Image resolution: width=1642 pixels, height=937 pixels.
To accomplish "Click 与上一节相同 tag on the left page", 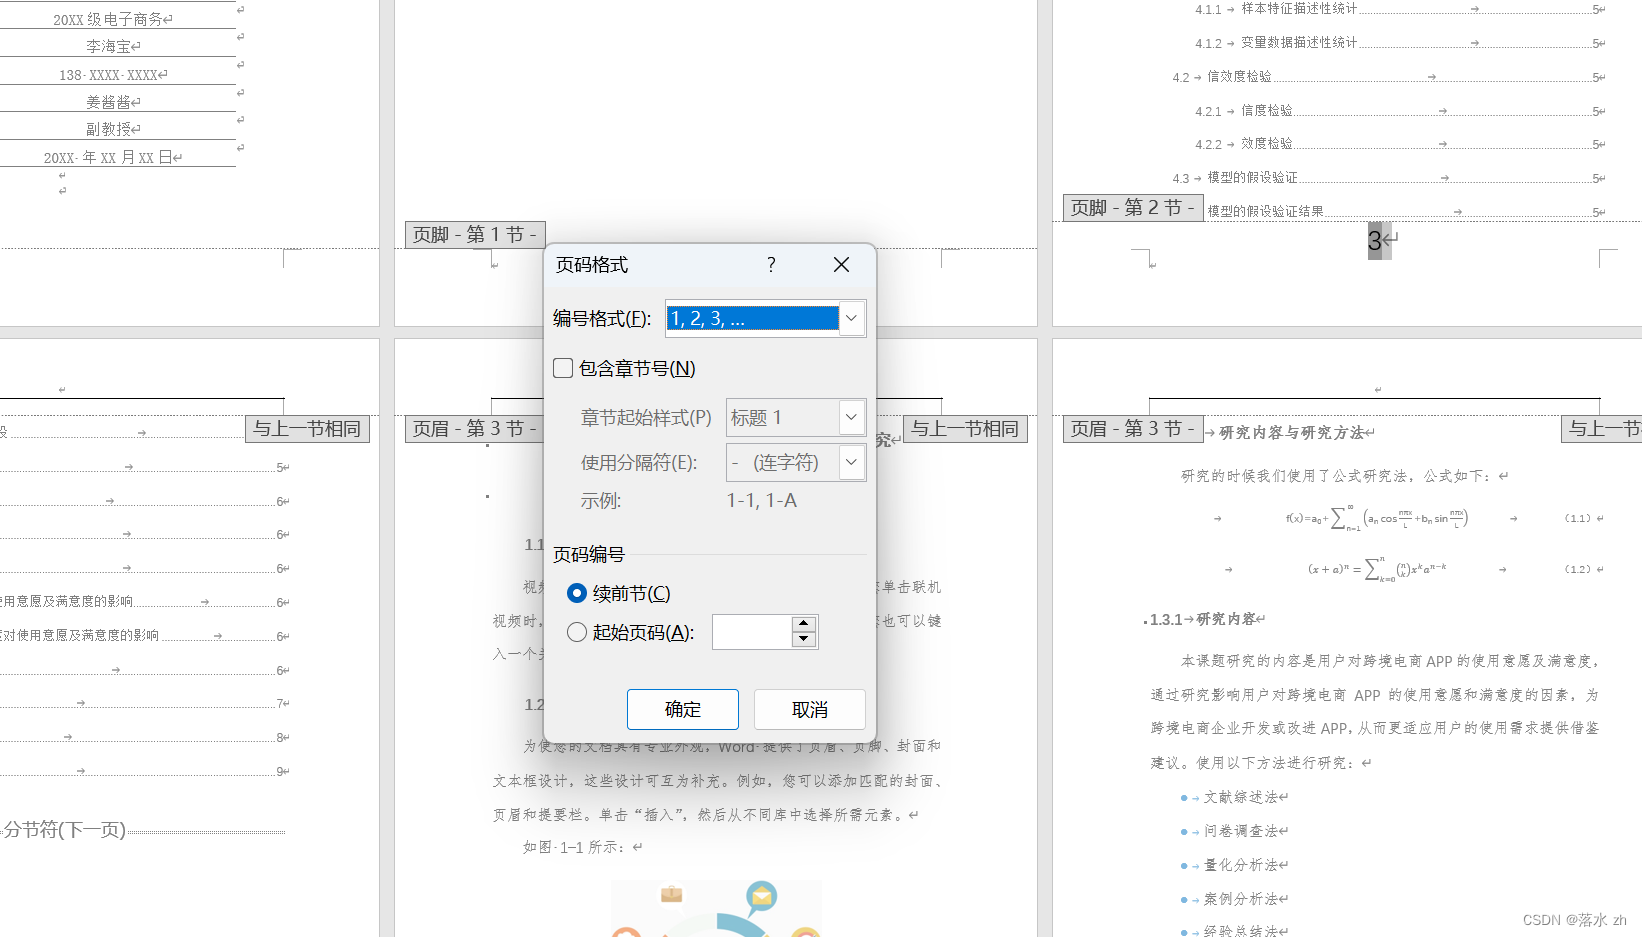I will coord(307,428).
